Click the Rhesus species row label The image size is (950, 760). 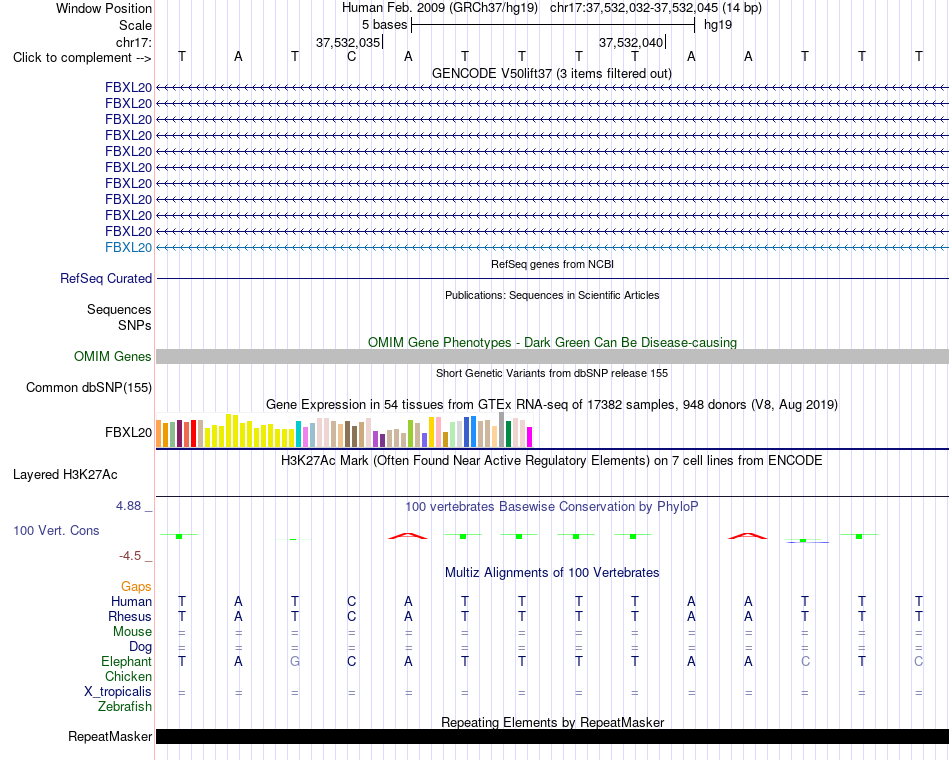130,616
